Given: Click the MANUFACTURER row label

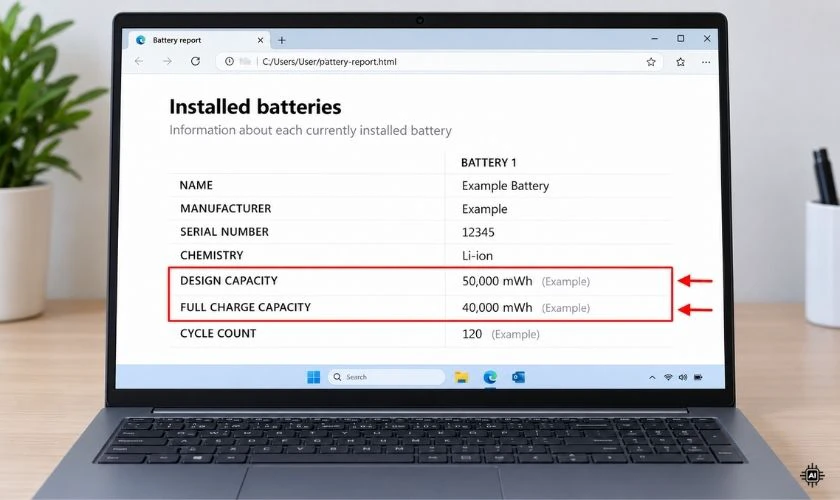Looking at the screenshot, I should click(x=226, y=208).
